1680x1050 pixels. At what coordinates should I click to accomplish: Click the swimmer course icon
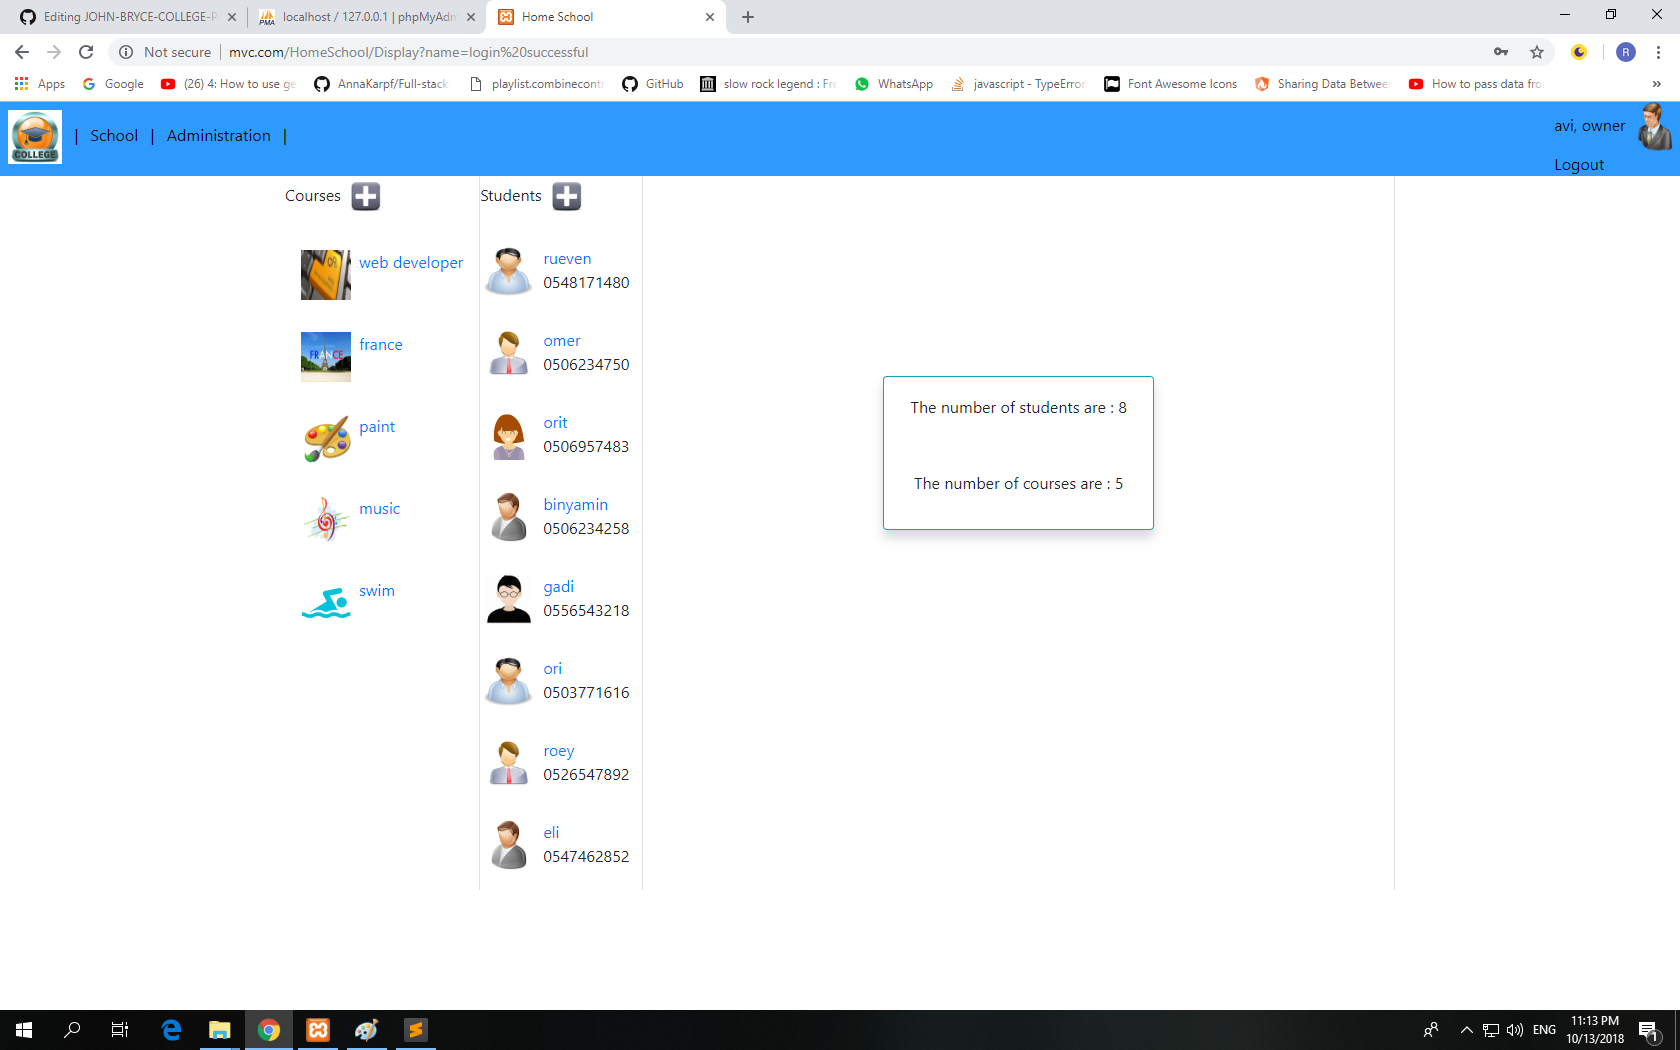coord(326,603)
